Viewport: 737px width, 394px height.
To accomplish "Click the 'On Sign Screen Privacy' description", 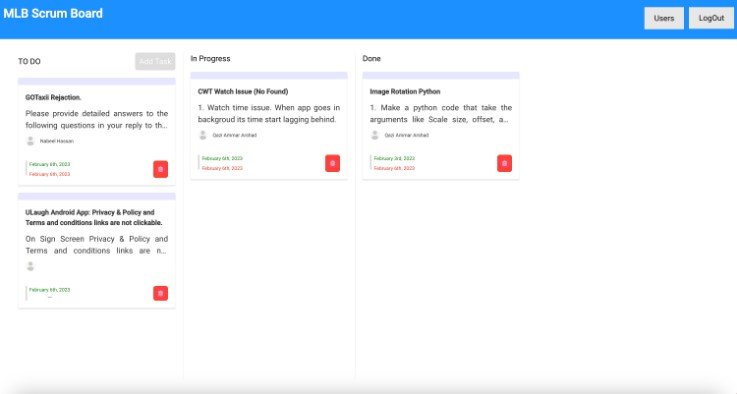I will [96, 245].
